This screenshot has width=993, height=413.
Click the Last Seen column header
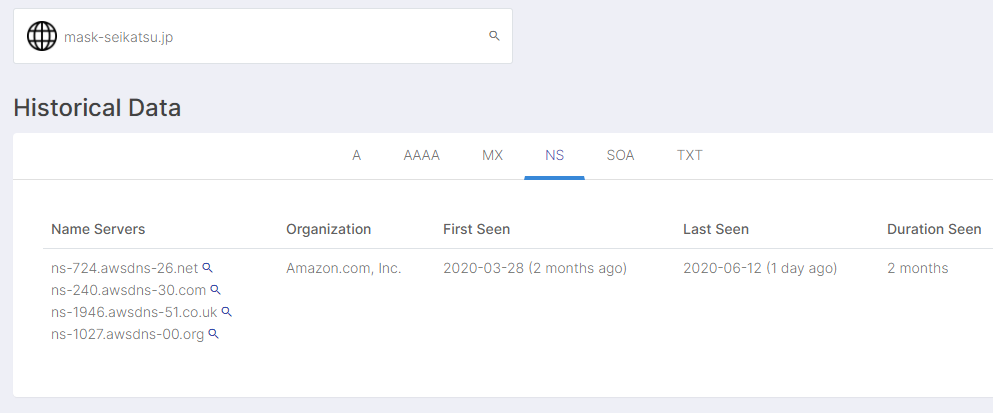pos(715,229)
